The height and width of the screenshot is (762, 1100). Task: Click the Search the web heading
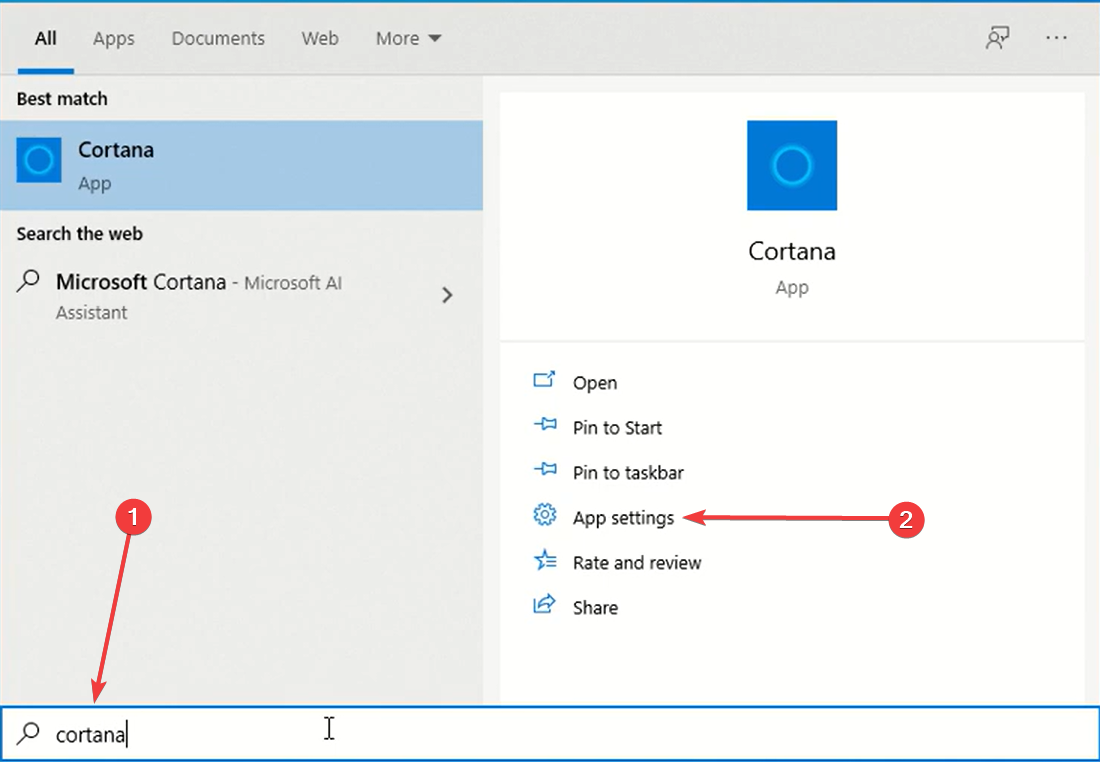79,233
